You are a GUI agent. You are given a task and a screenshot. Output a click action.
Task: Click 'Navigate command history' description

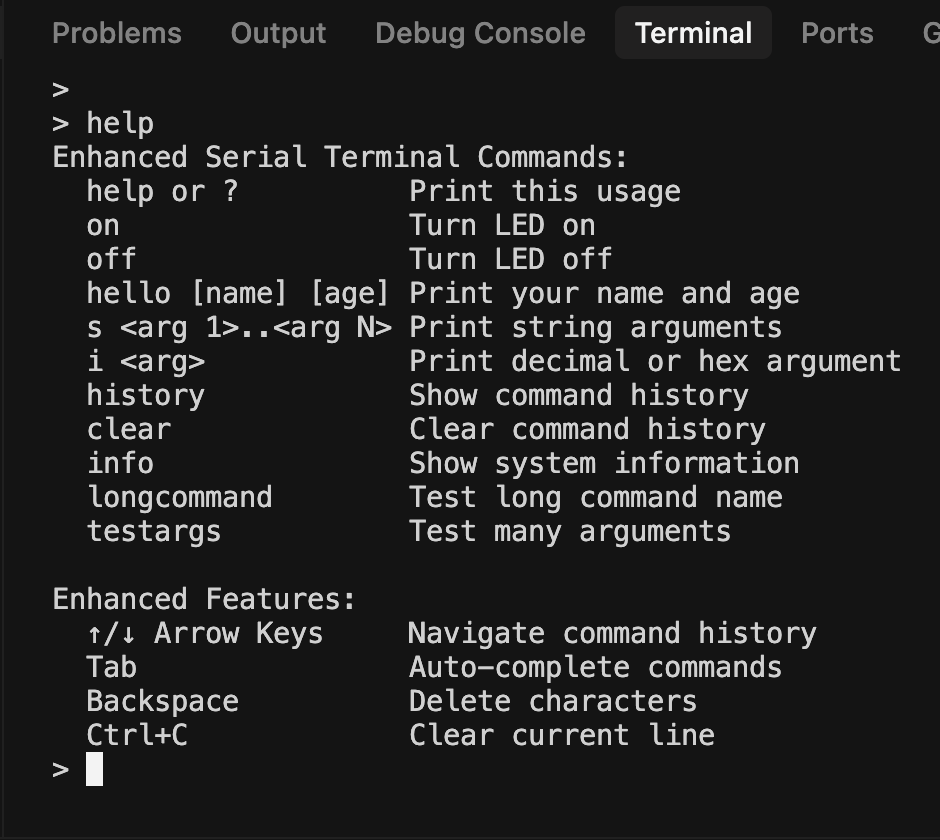(x=613, y=634)
